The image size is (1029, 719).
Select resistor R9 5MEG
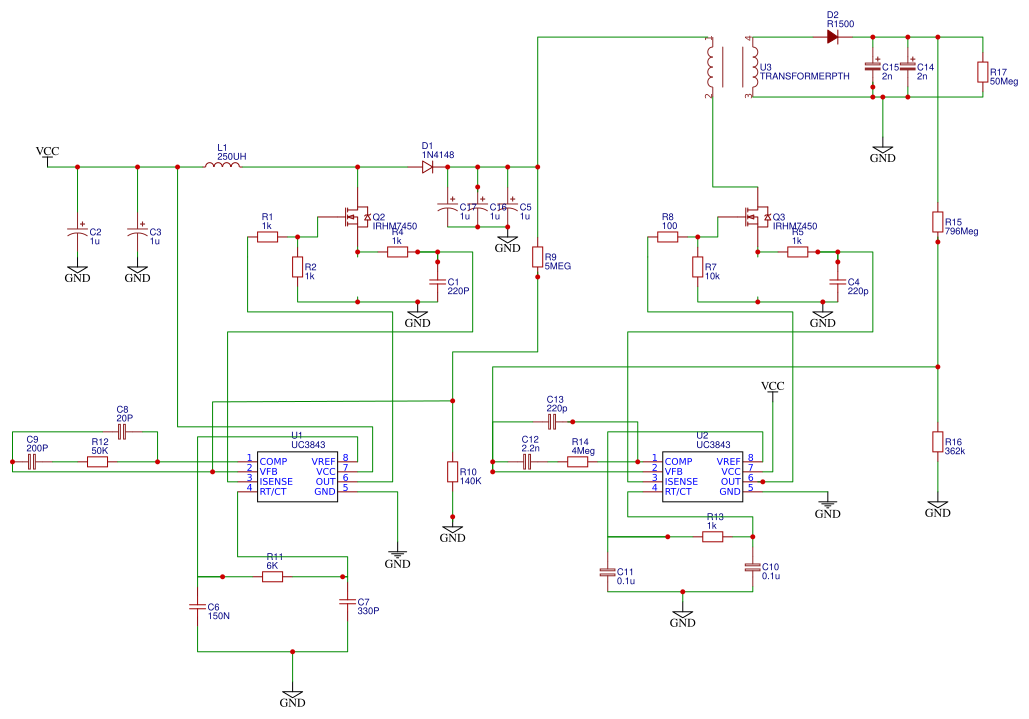coord(537,257)
